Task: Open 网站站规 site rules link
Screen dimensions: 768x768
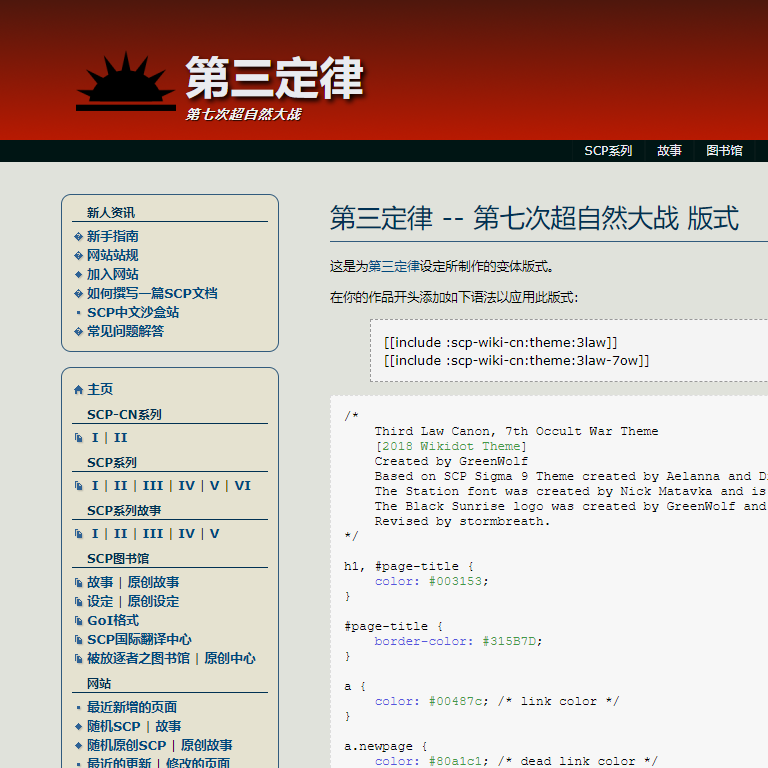Action: point(112,256)
